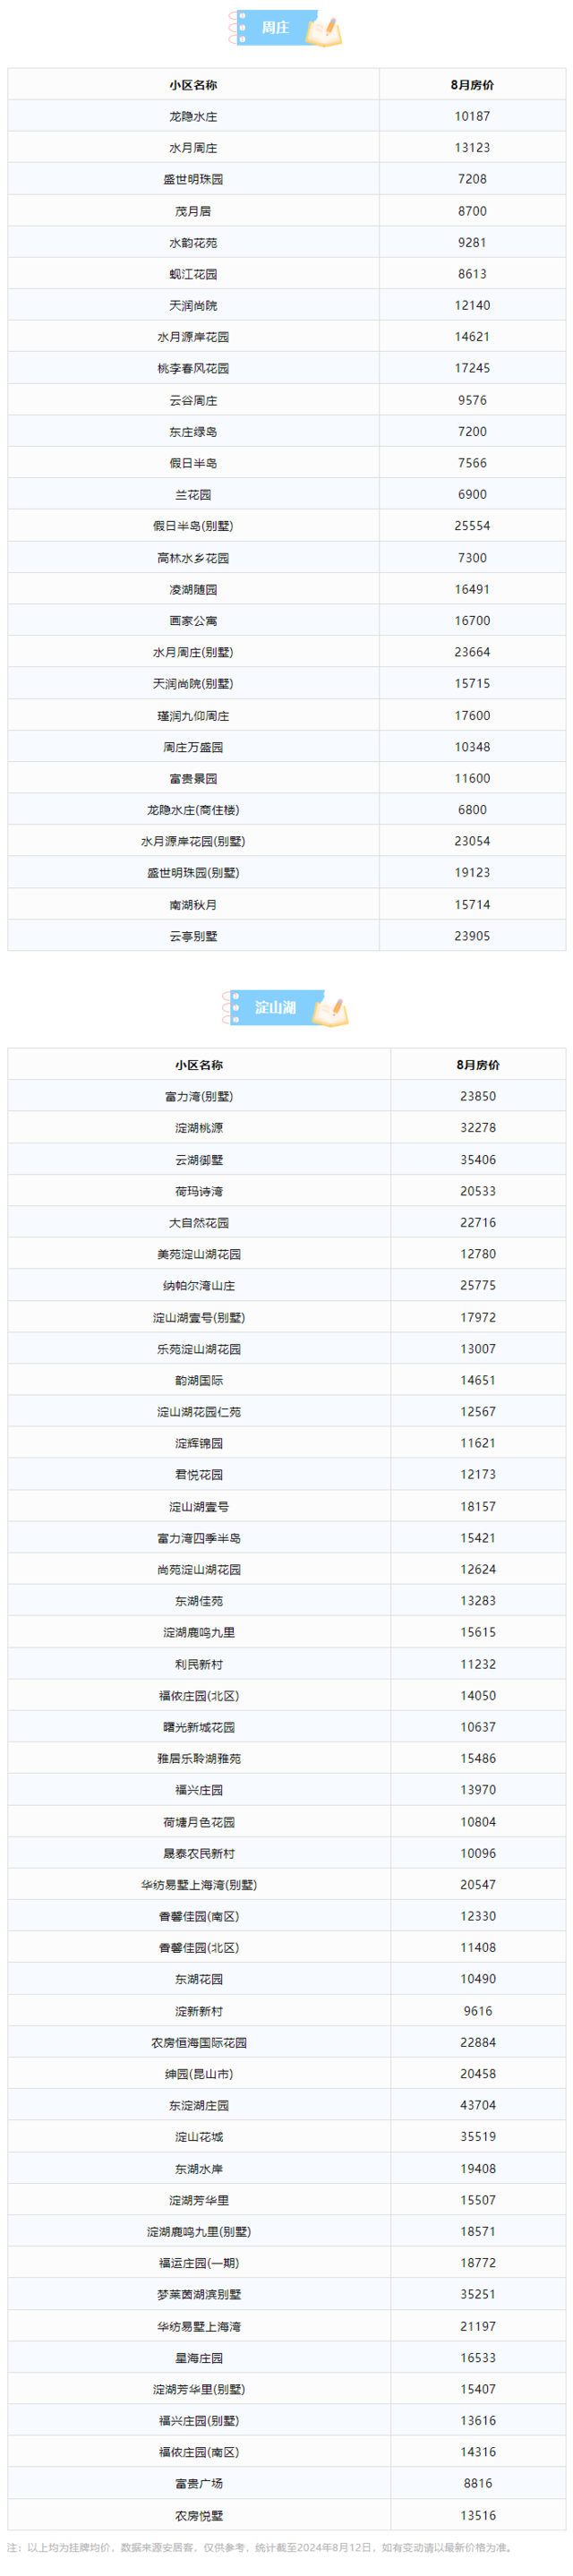Select the 云亭别墅 community name
Screen dimensions: 573x2576
[x=193, y=936]
